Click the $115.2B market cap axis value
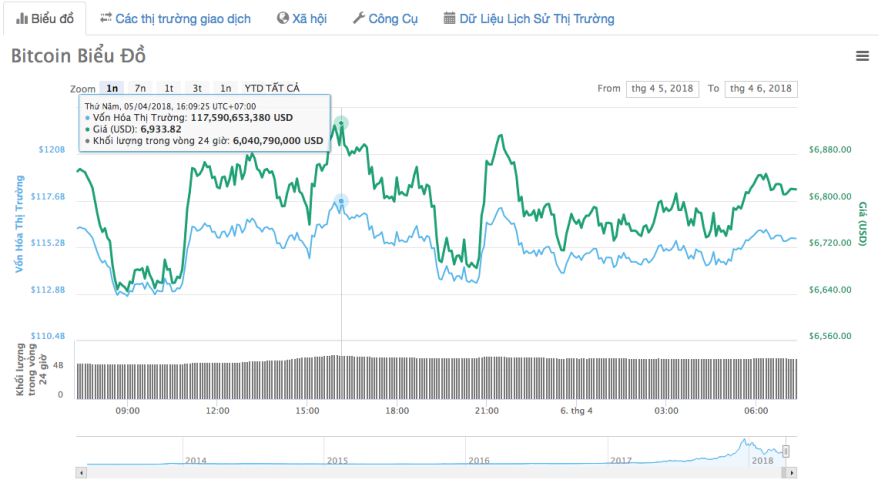Screen dimensions: 888x483 pos(48,243)
